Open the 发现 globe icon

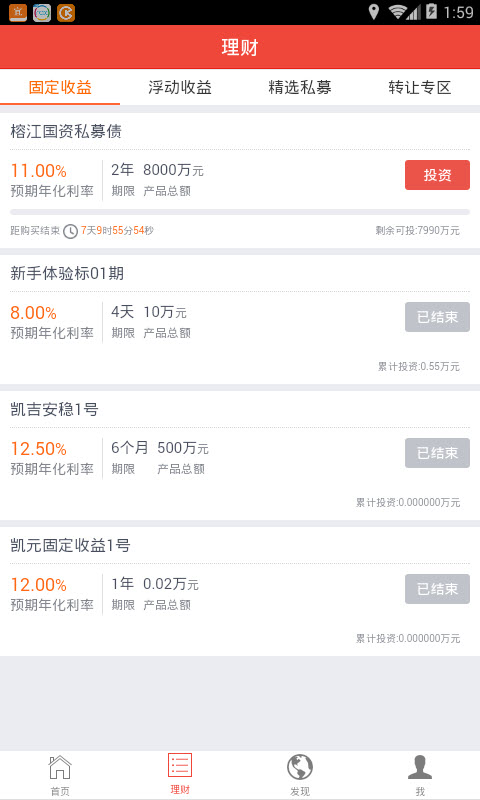point(300,767)
